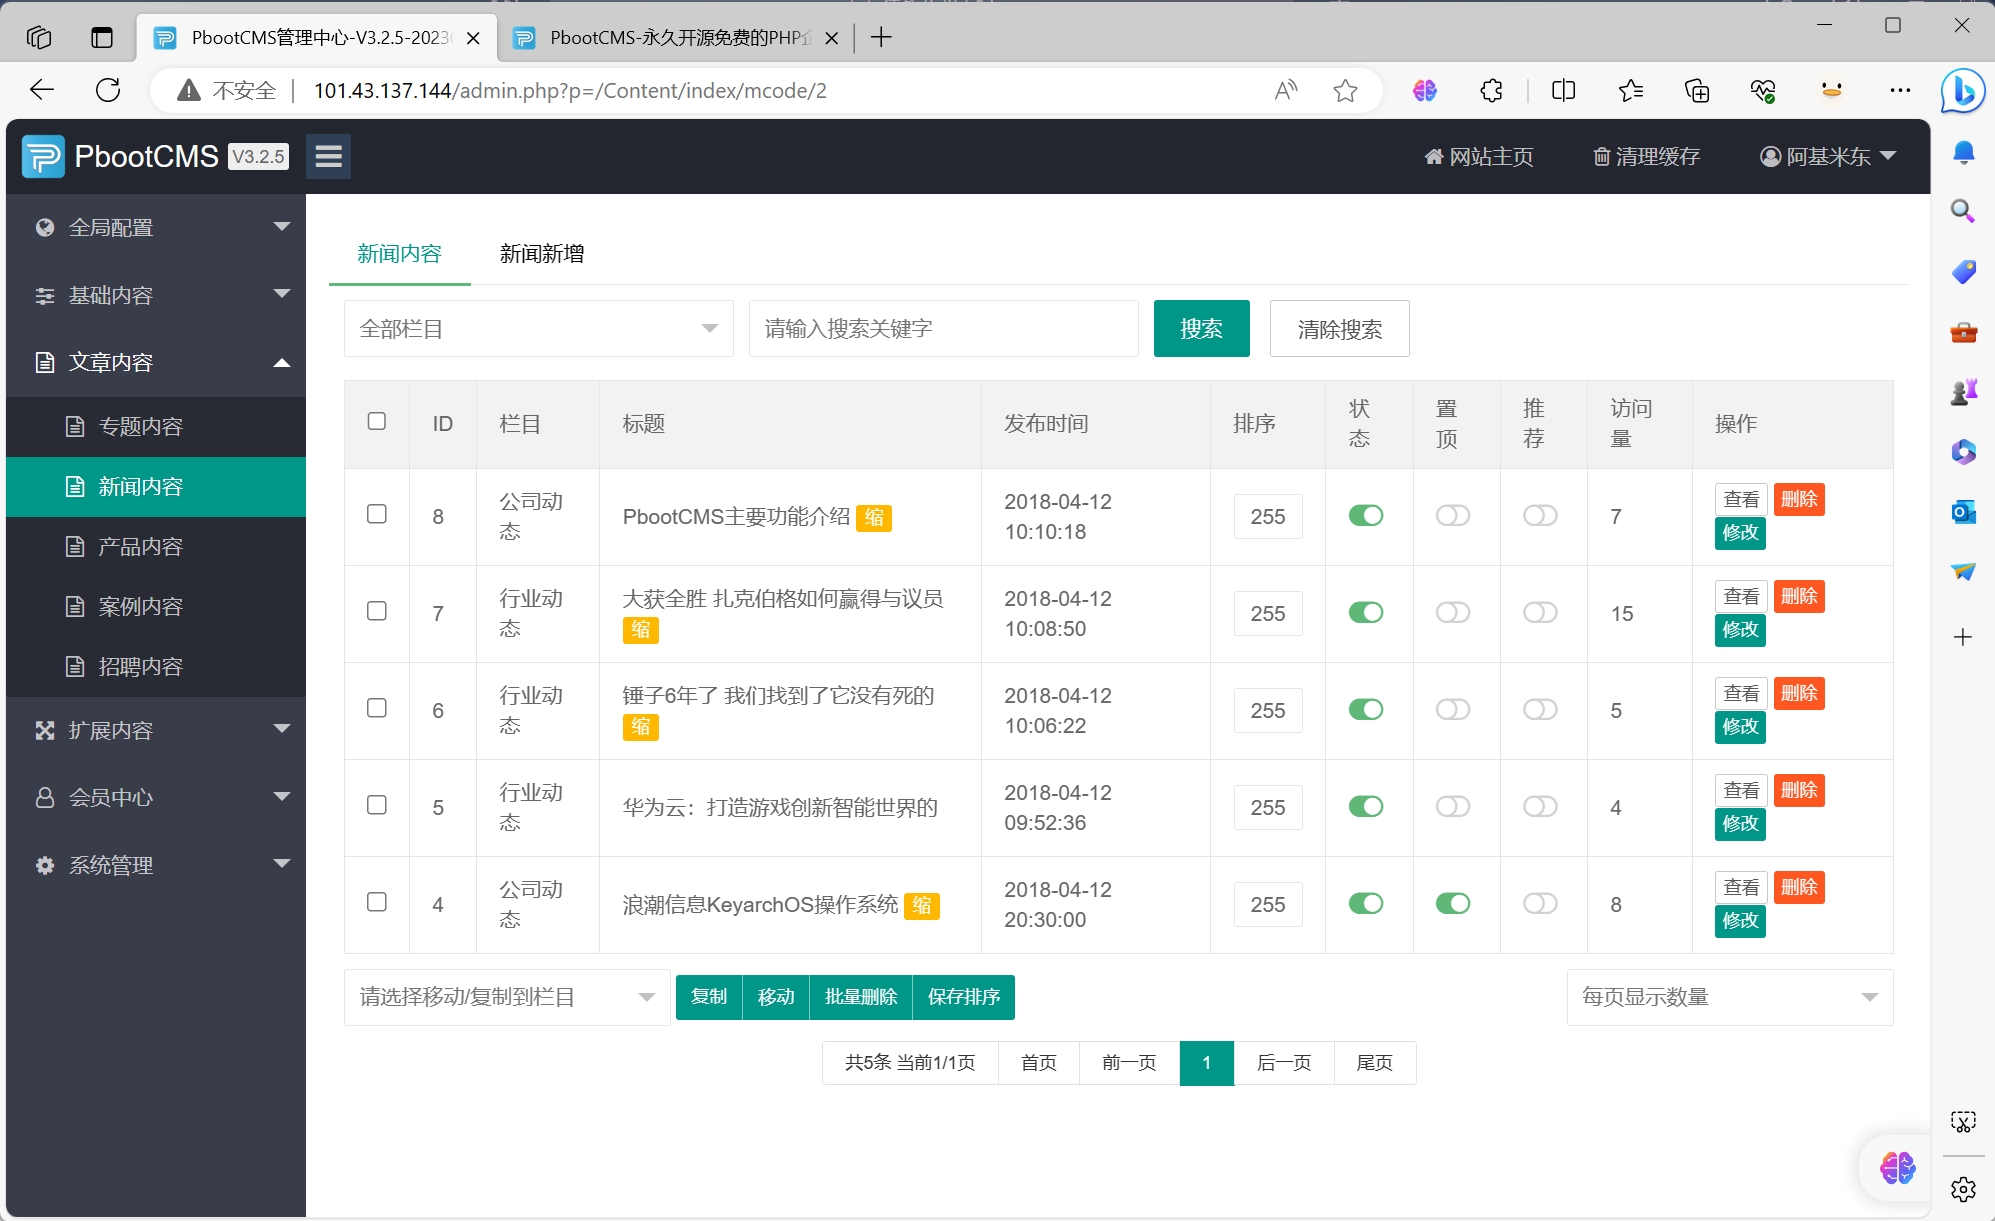Image resolution: width=1995 pixels, height=1221 pixels.
Task: Check the select-all checkbox in table header
Action: point(377,421)
